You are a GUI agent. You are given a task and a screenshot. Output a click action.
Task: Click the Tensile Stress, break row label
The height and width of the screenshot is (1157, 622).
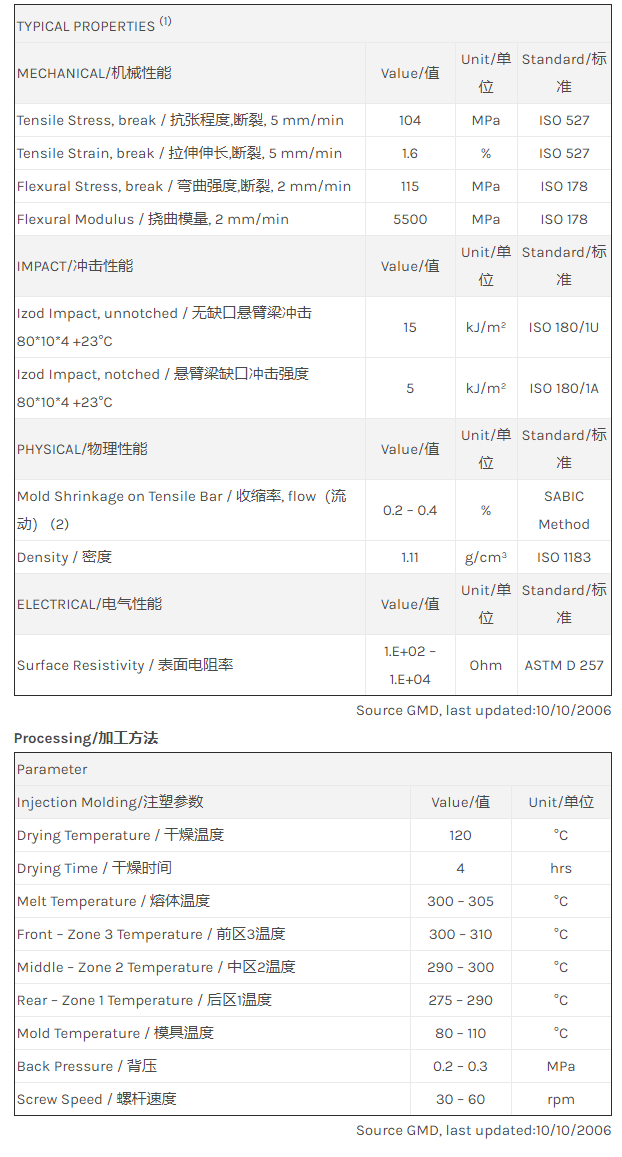click(x=180, y=120)
